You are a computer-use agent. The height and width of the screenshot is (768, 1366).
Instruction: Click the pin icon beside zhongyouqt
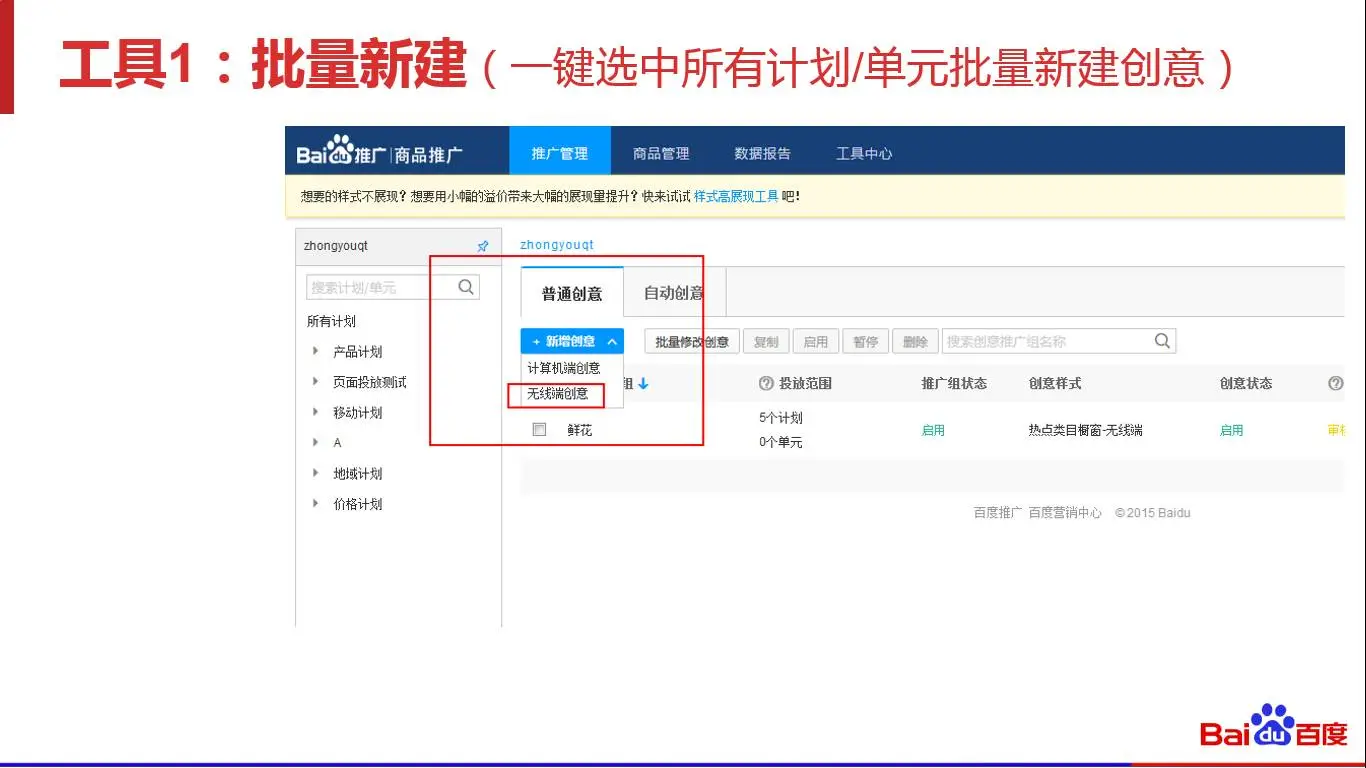(x=483, y=246)
